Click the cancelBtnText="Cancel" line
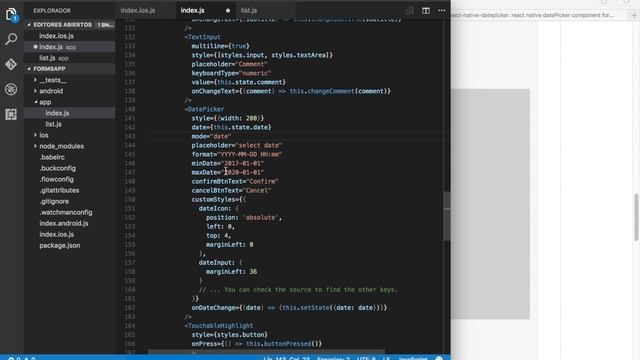 tap(231, 190)
